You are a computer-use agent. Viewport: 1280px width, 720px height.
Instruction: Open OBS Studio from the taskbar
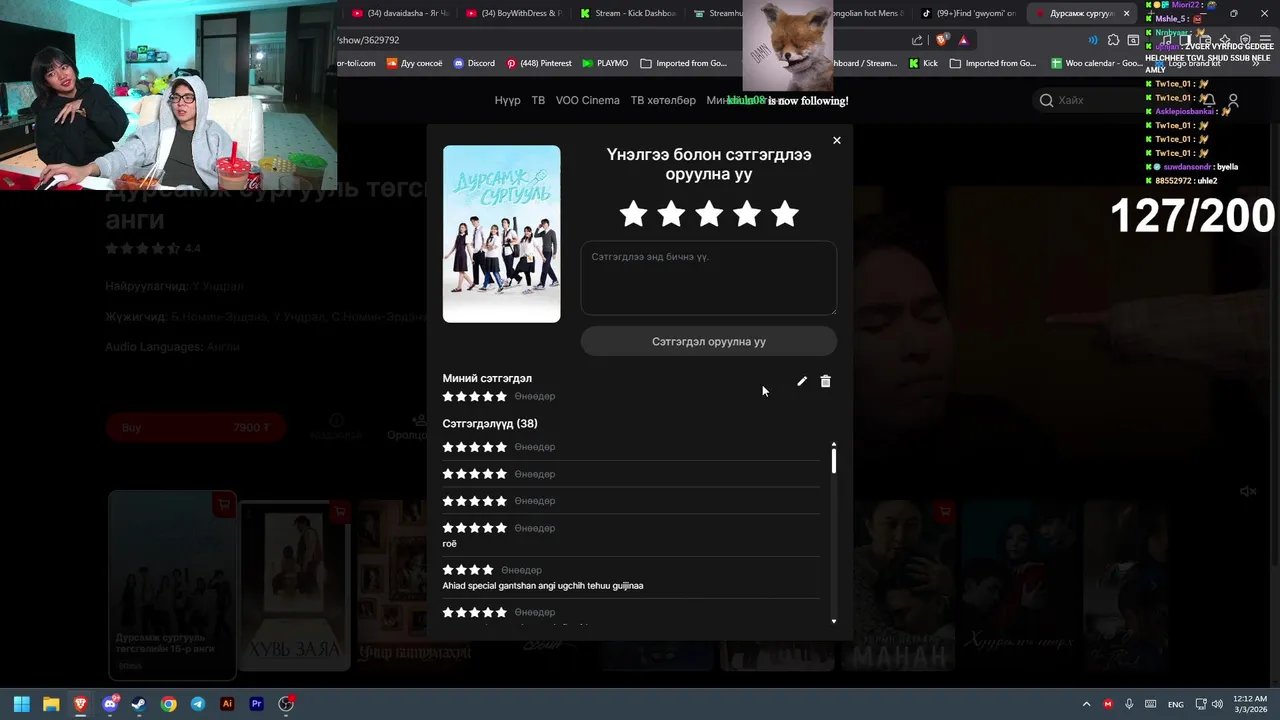pos(286,704)
